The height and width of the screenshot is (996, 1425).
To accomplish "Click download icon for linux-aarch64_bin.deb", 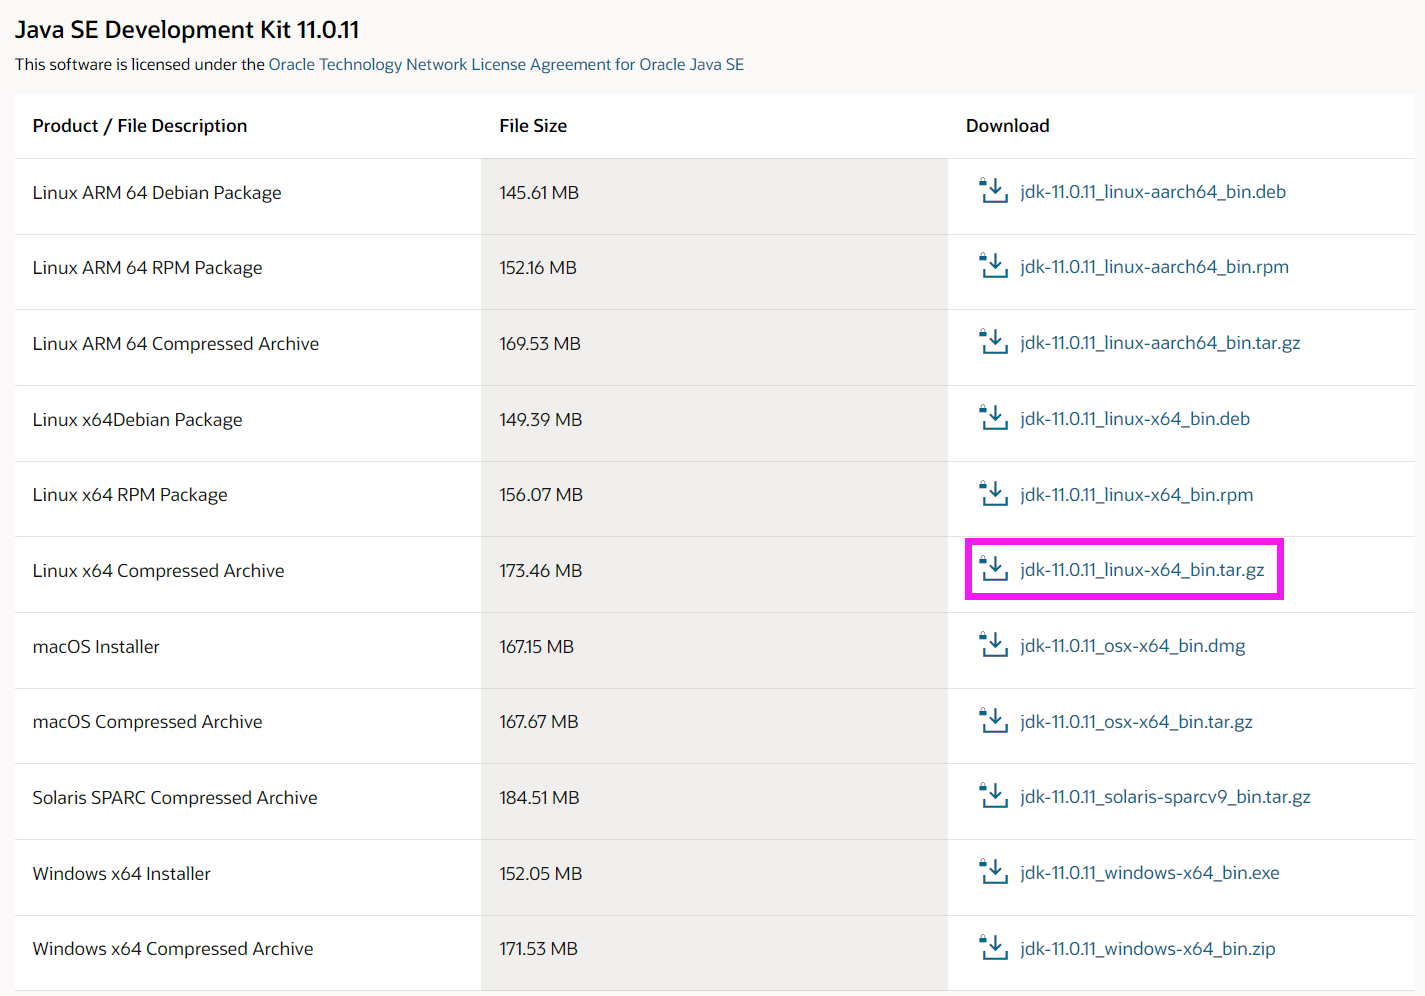I will tap(993, 190).
